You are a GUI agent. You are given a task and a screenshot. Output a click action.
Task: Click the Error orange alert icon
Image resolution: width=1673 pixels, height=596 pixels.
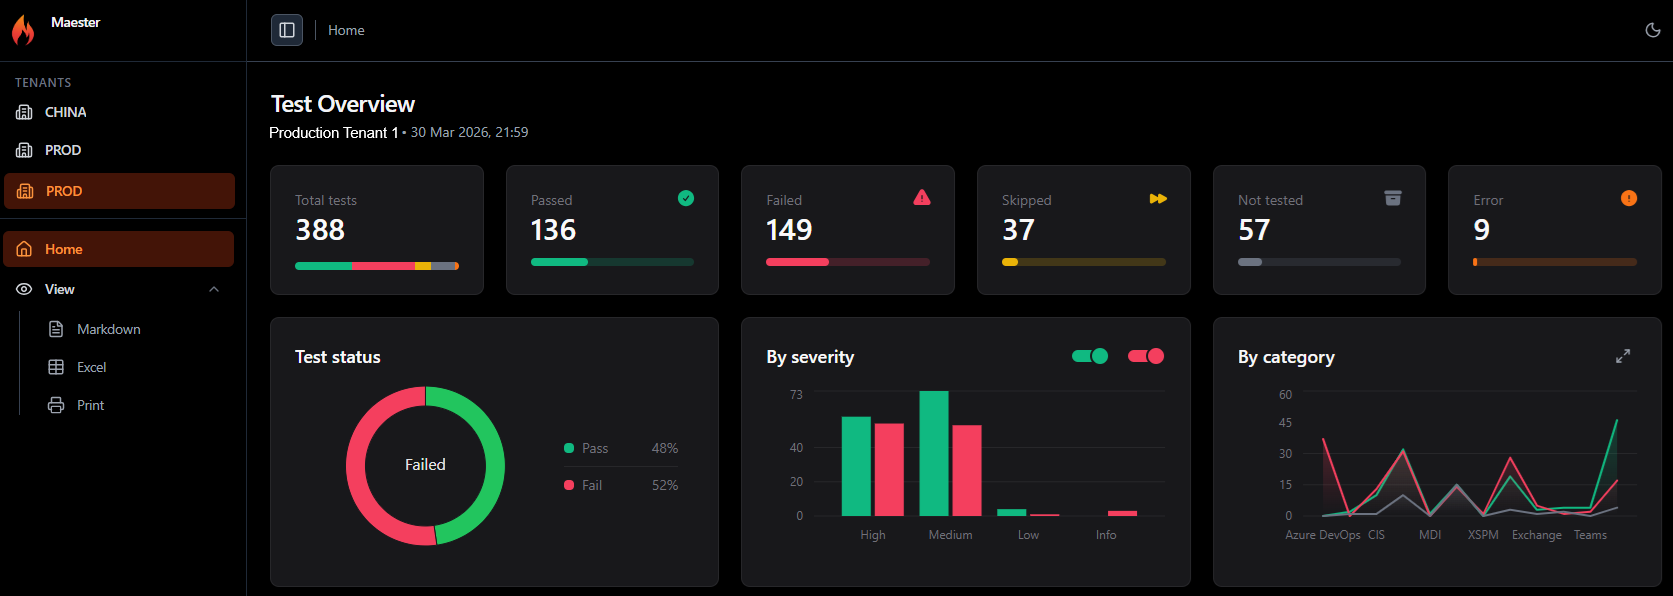1628,198
